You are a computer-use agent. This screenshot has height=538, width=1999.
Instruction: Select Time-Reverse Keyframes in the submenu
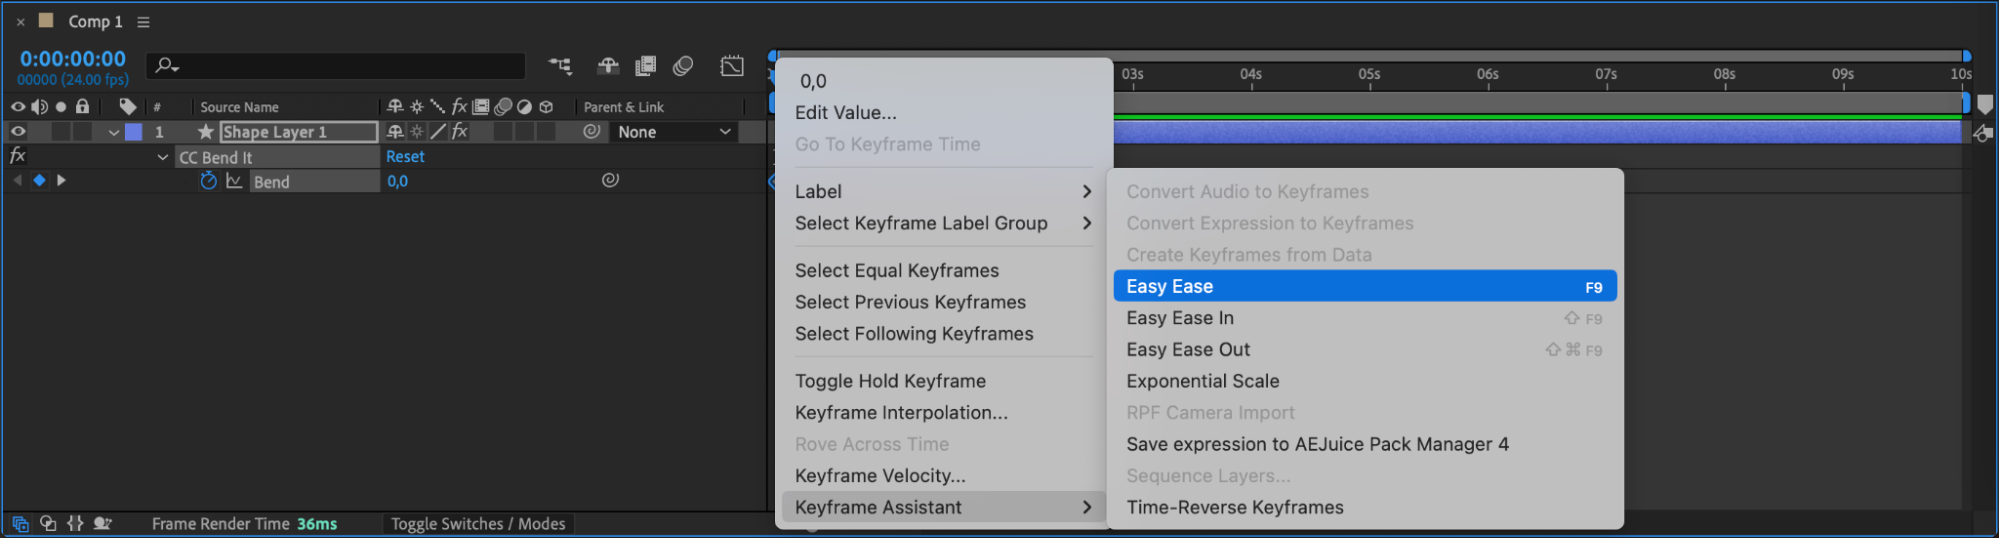coord(1234,507)
